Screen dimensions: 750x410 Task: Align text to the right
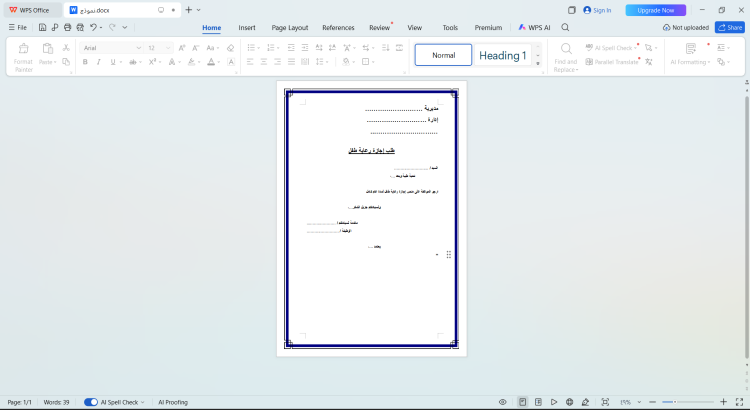coord(277,62)
